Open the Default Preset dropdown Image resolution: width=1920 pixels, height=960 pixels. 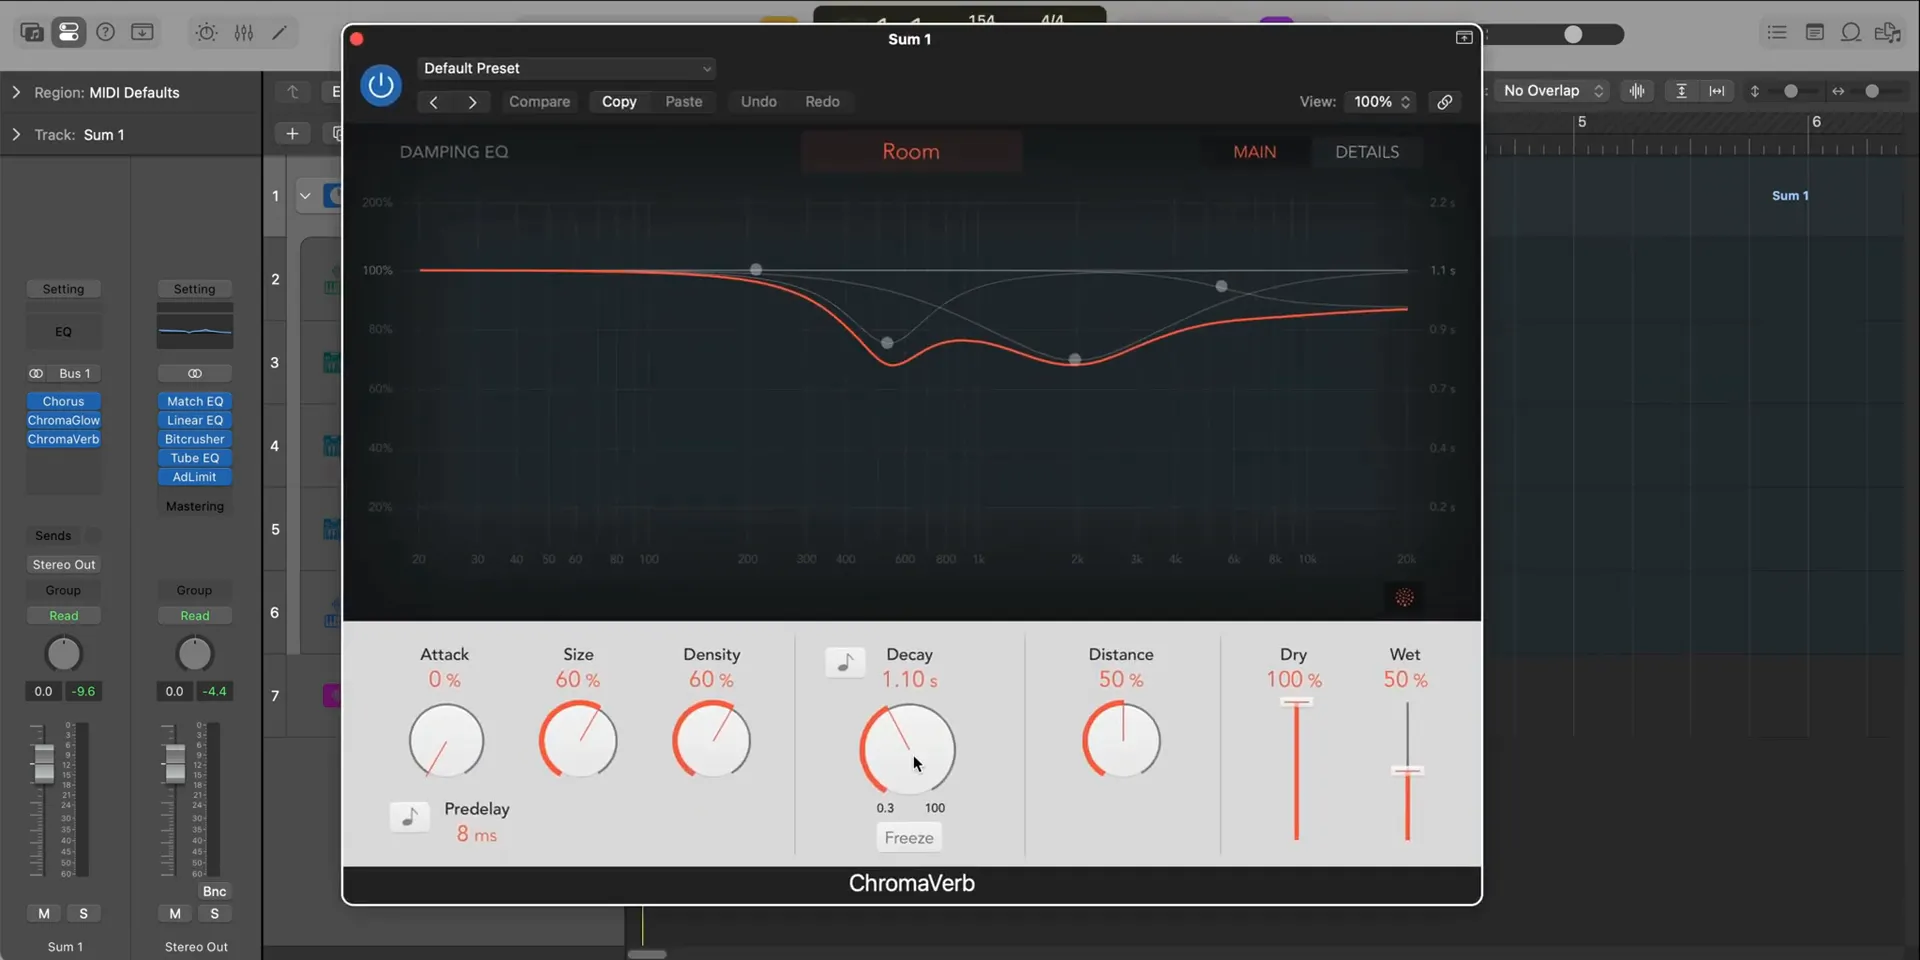567,68
